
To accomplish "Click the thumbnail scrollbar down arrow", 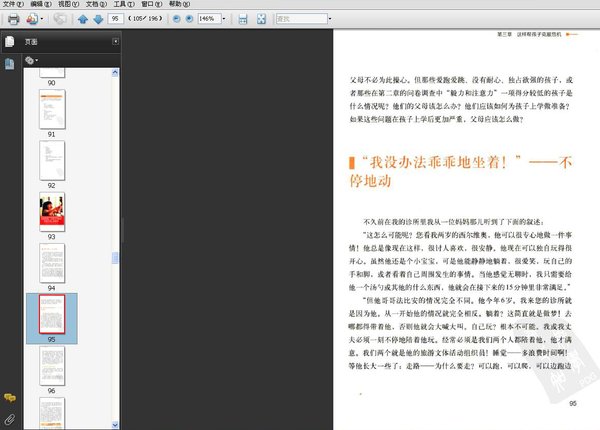I will pos(115,425).
